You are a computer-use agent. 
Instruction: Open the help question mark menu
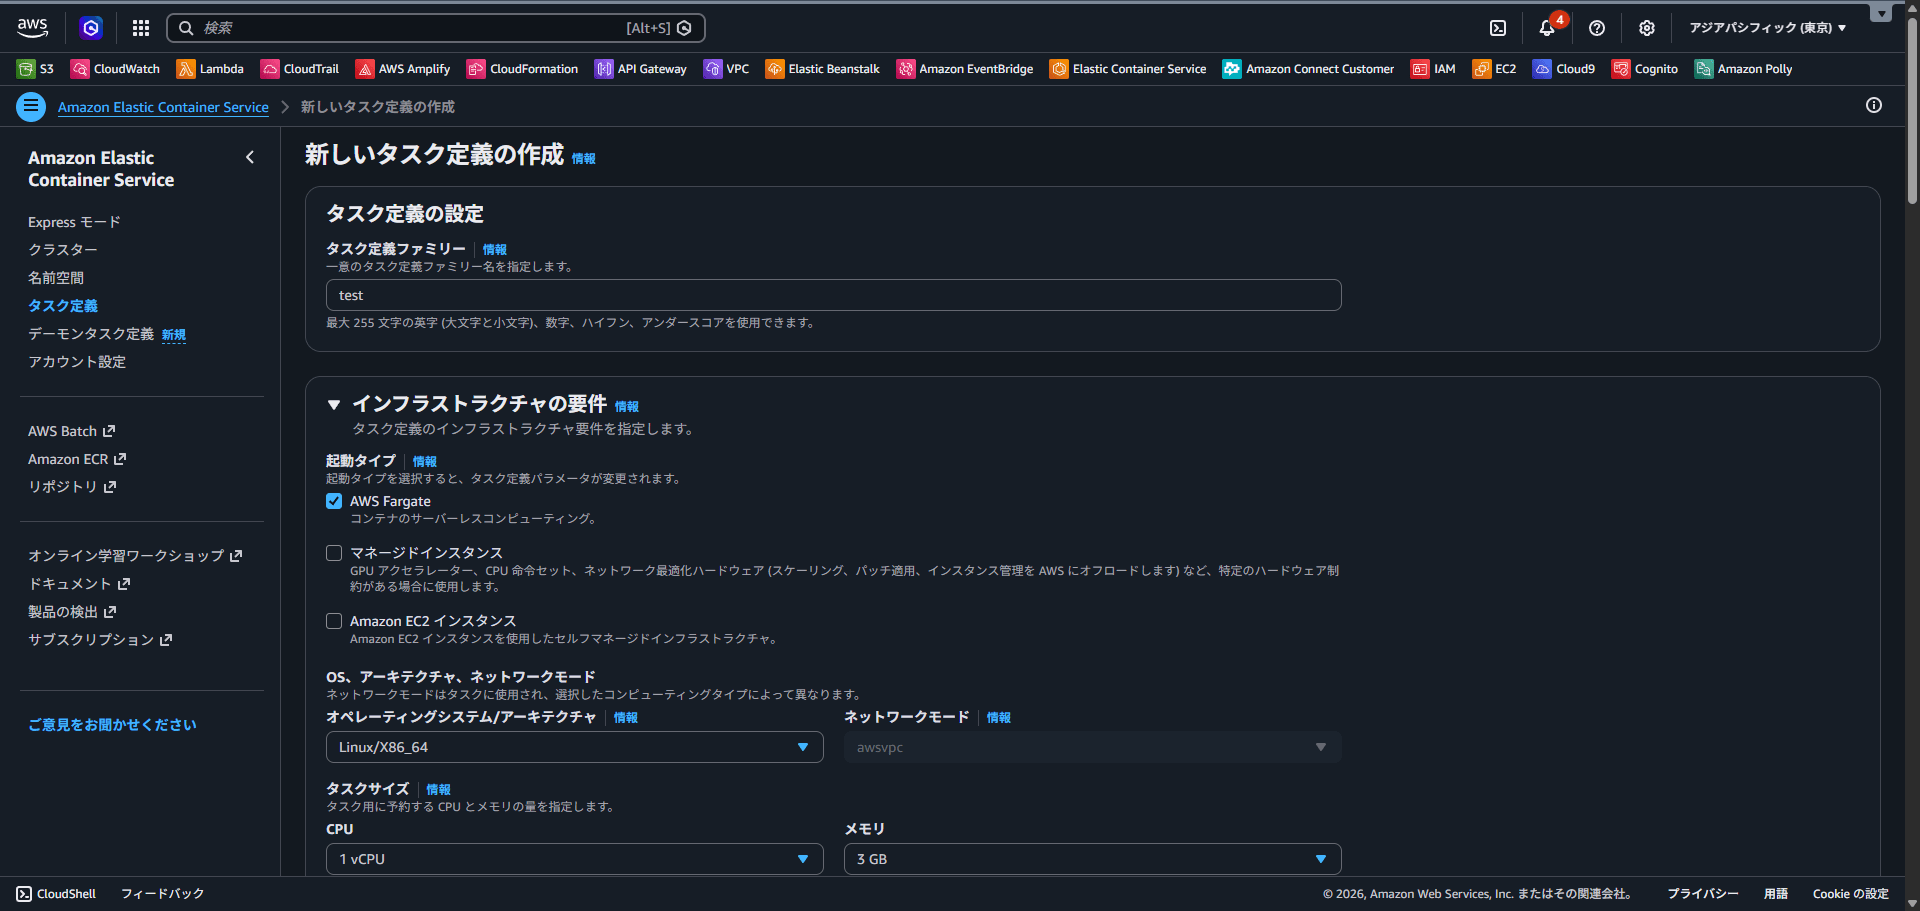tap(1597, 28)
